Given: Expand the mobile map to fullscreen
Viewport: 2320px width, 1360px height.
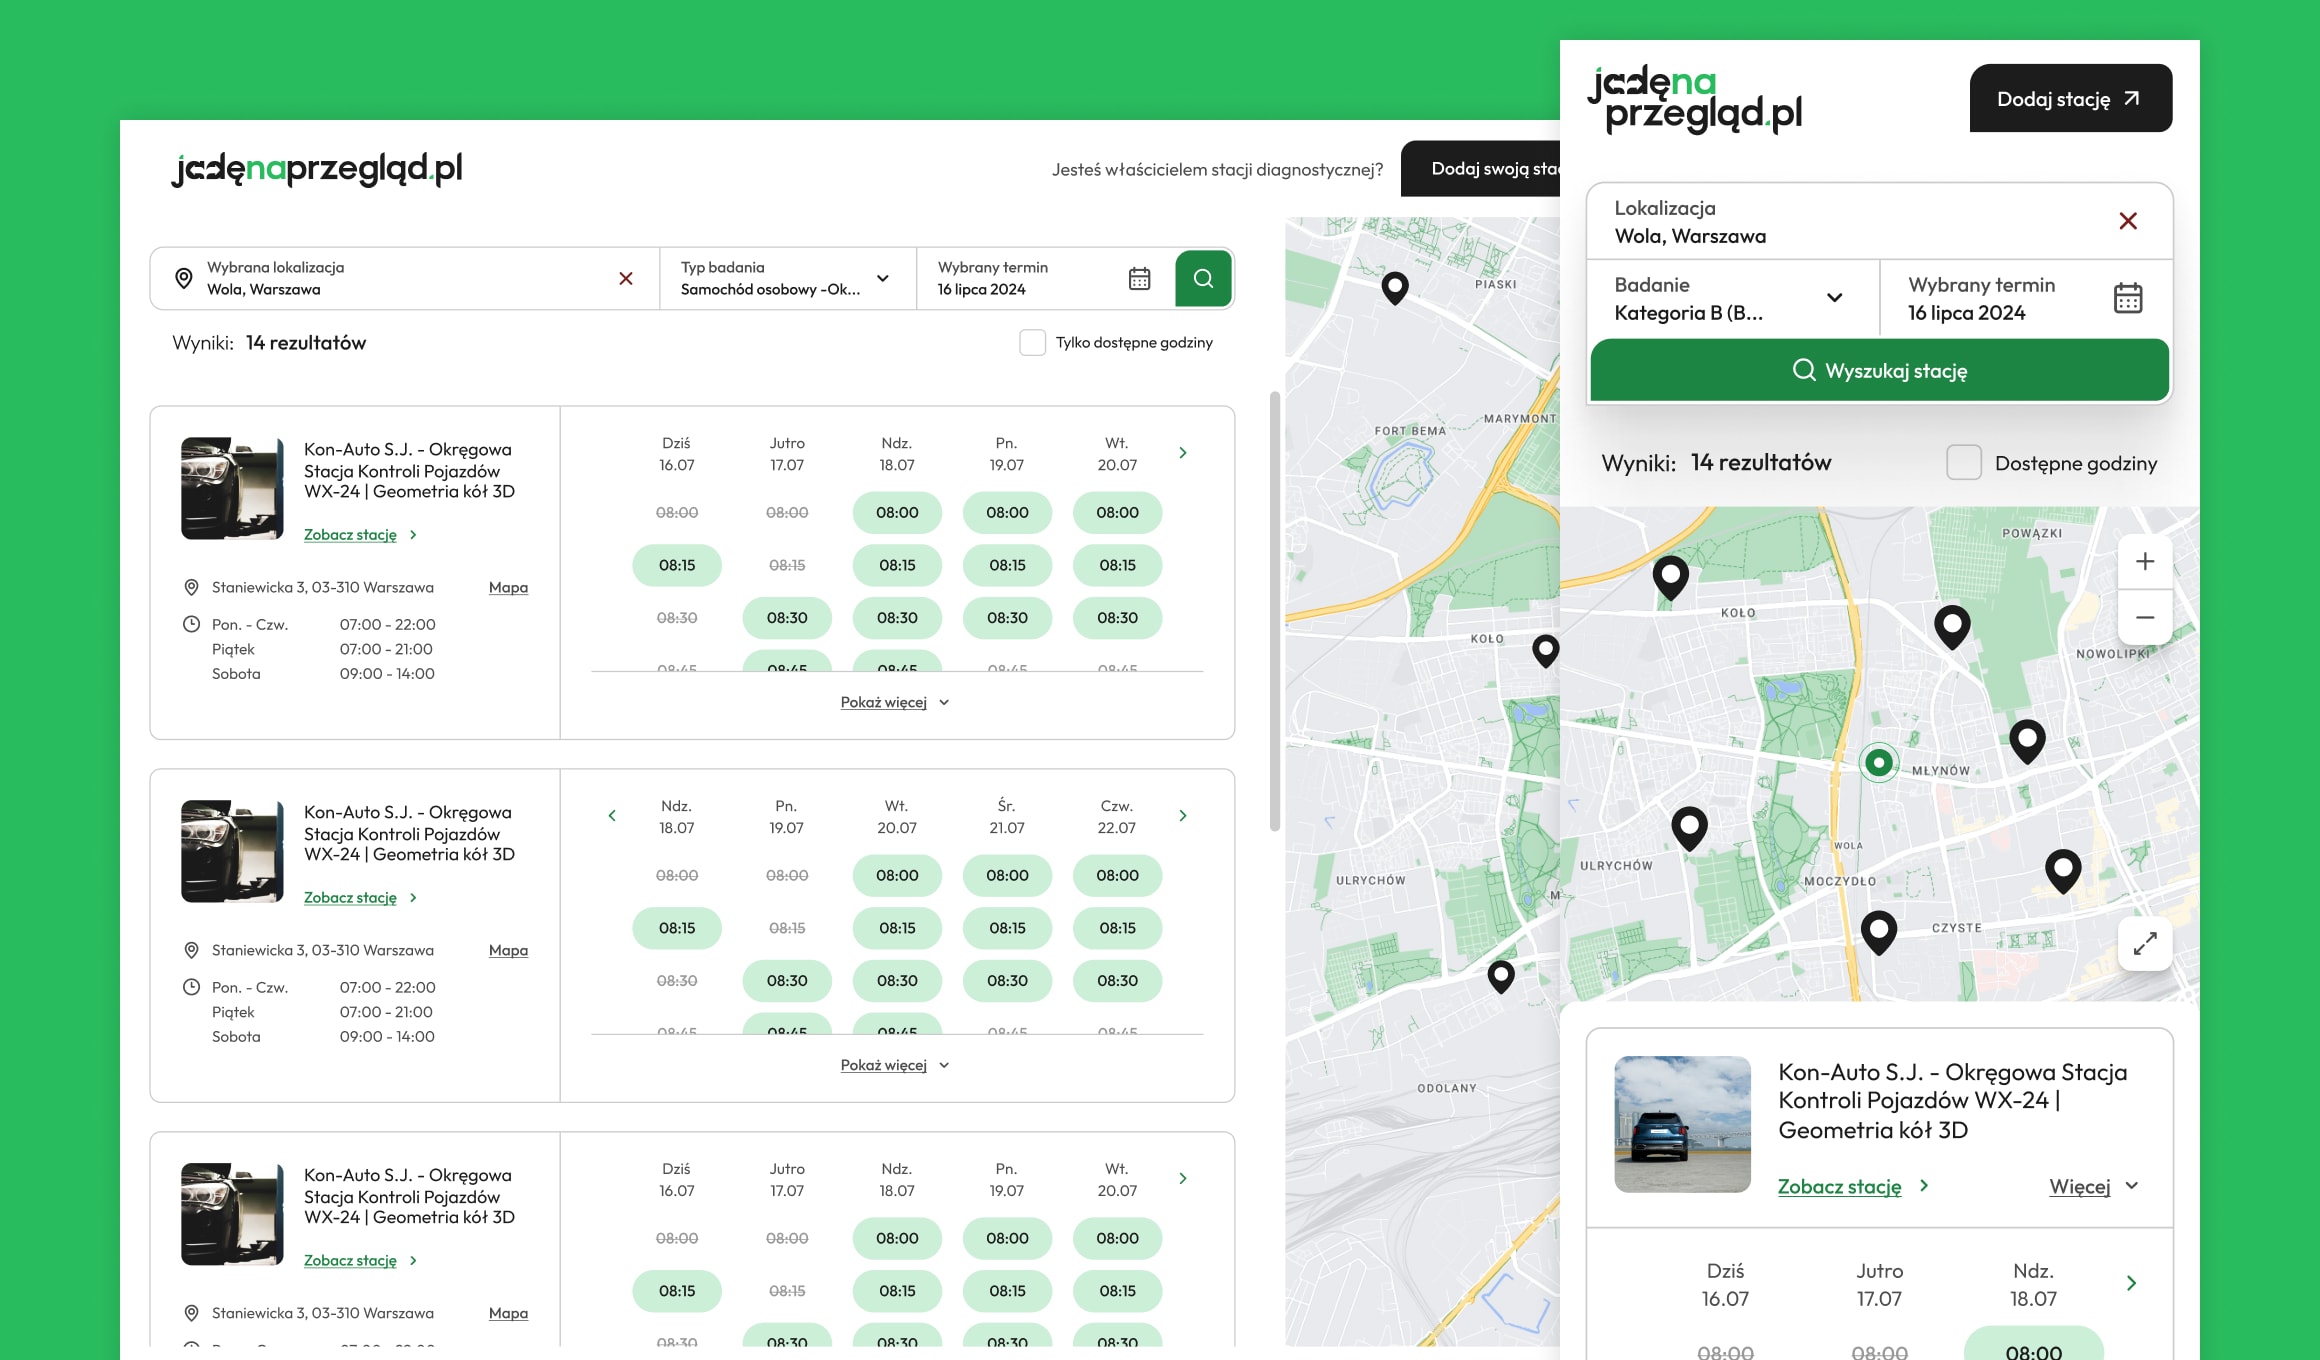Looking at the screenshot, I should click(x=2145, y=943).
